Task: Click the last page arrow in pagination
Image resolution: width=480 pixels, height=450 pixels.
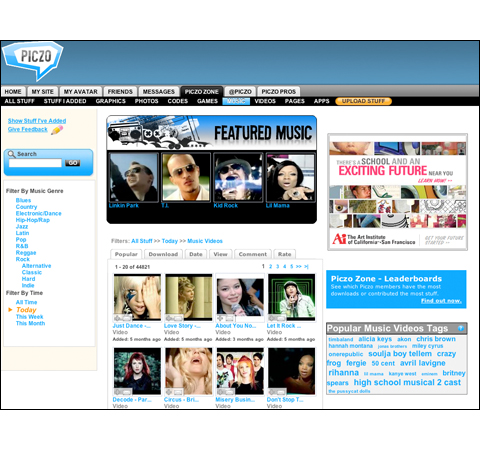Action: pos(306,266)
